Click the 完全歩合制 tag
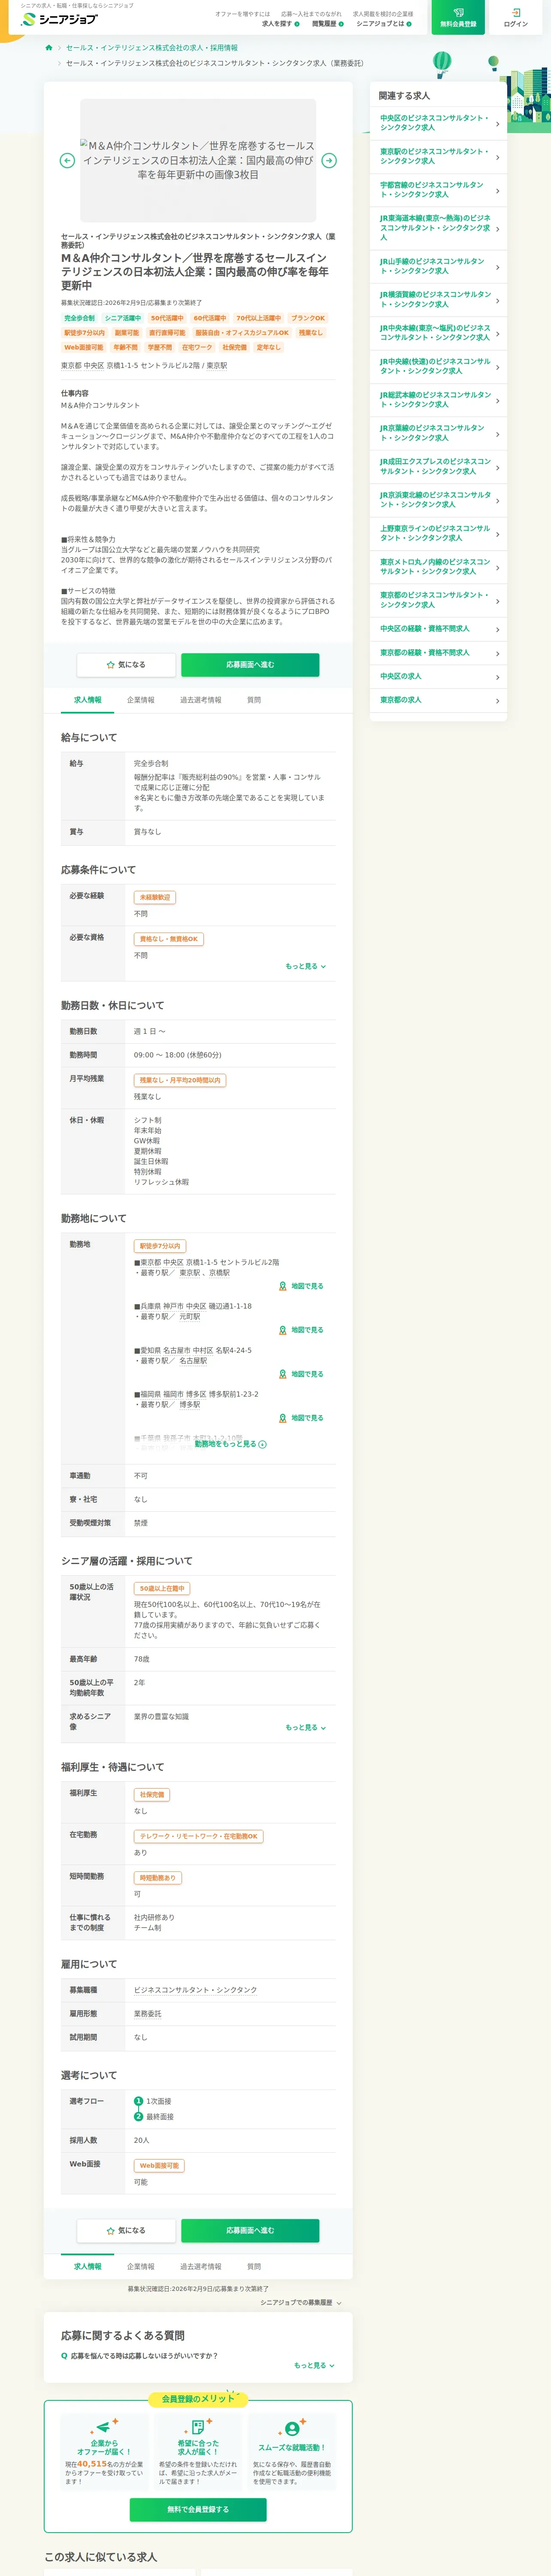 80,318
